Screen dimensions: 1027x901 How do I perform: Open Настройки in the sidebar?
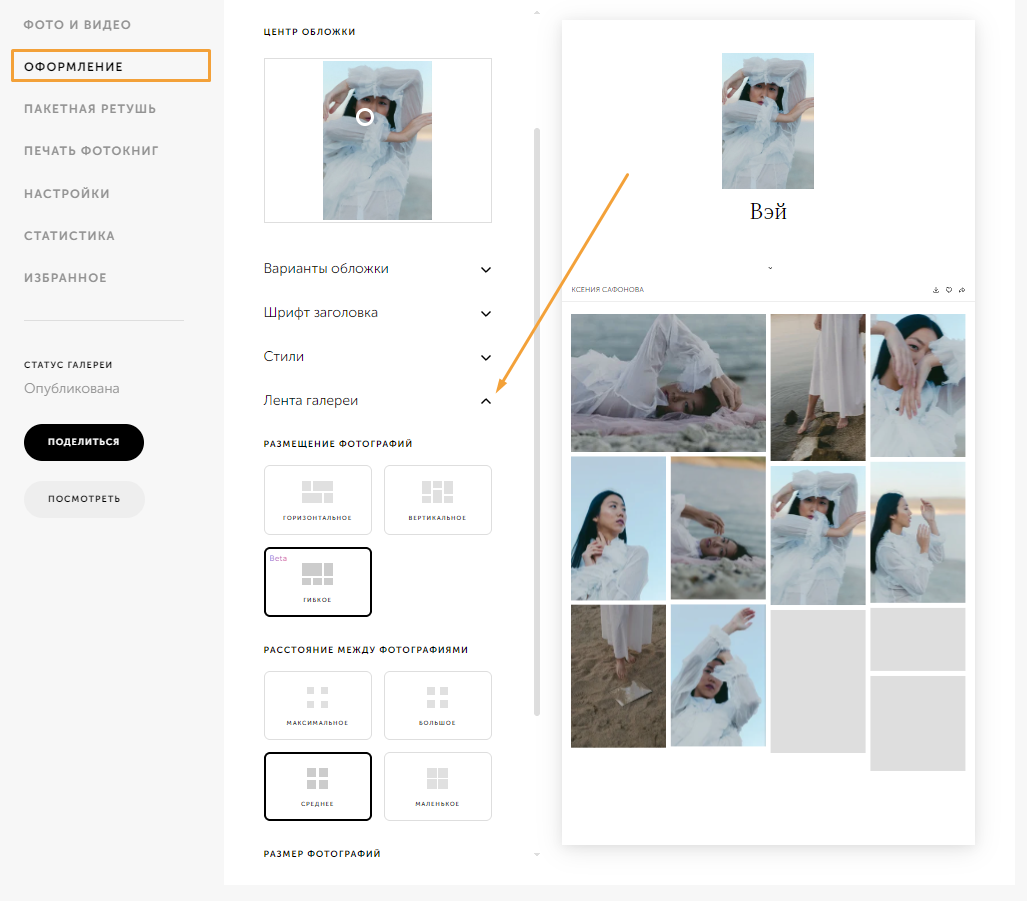pyautogui.click(x=67, y=194)
